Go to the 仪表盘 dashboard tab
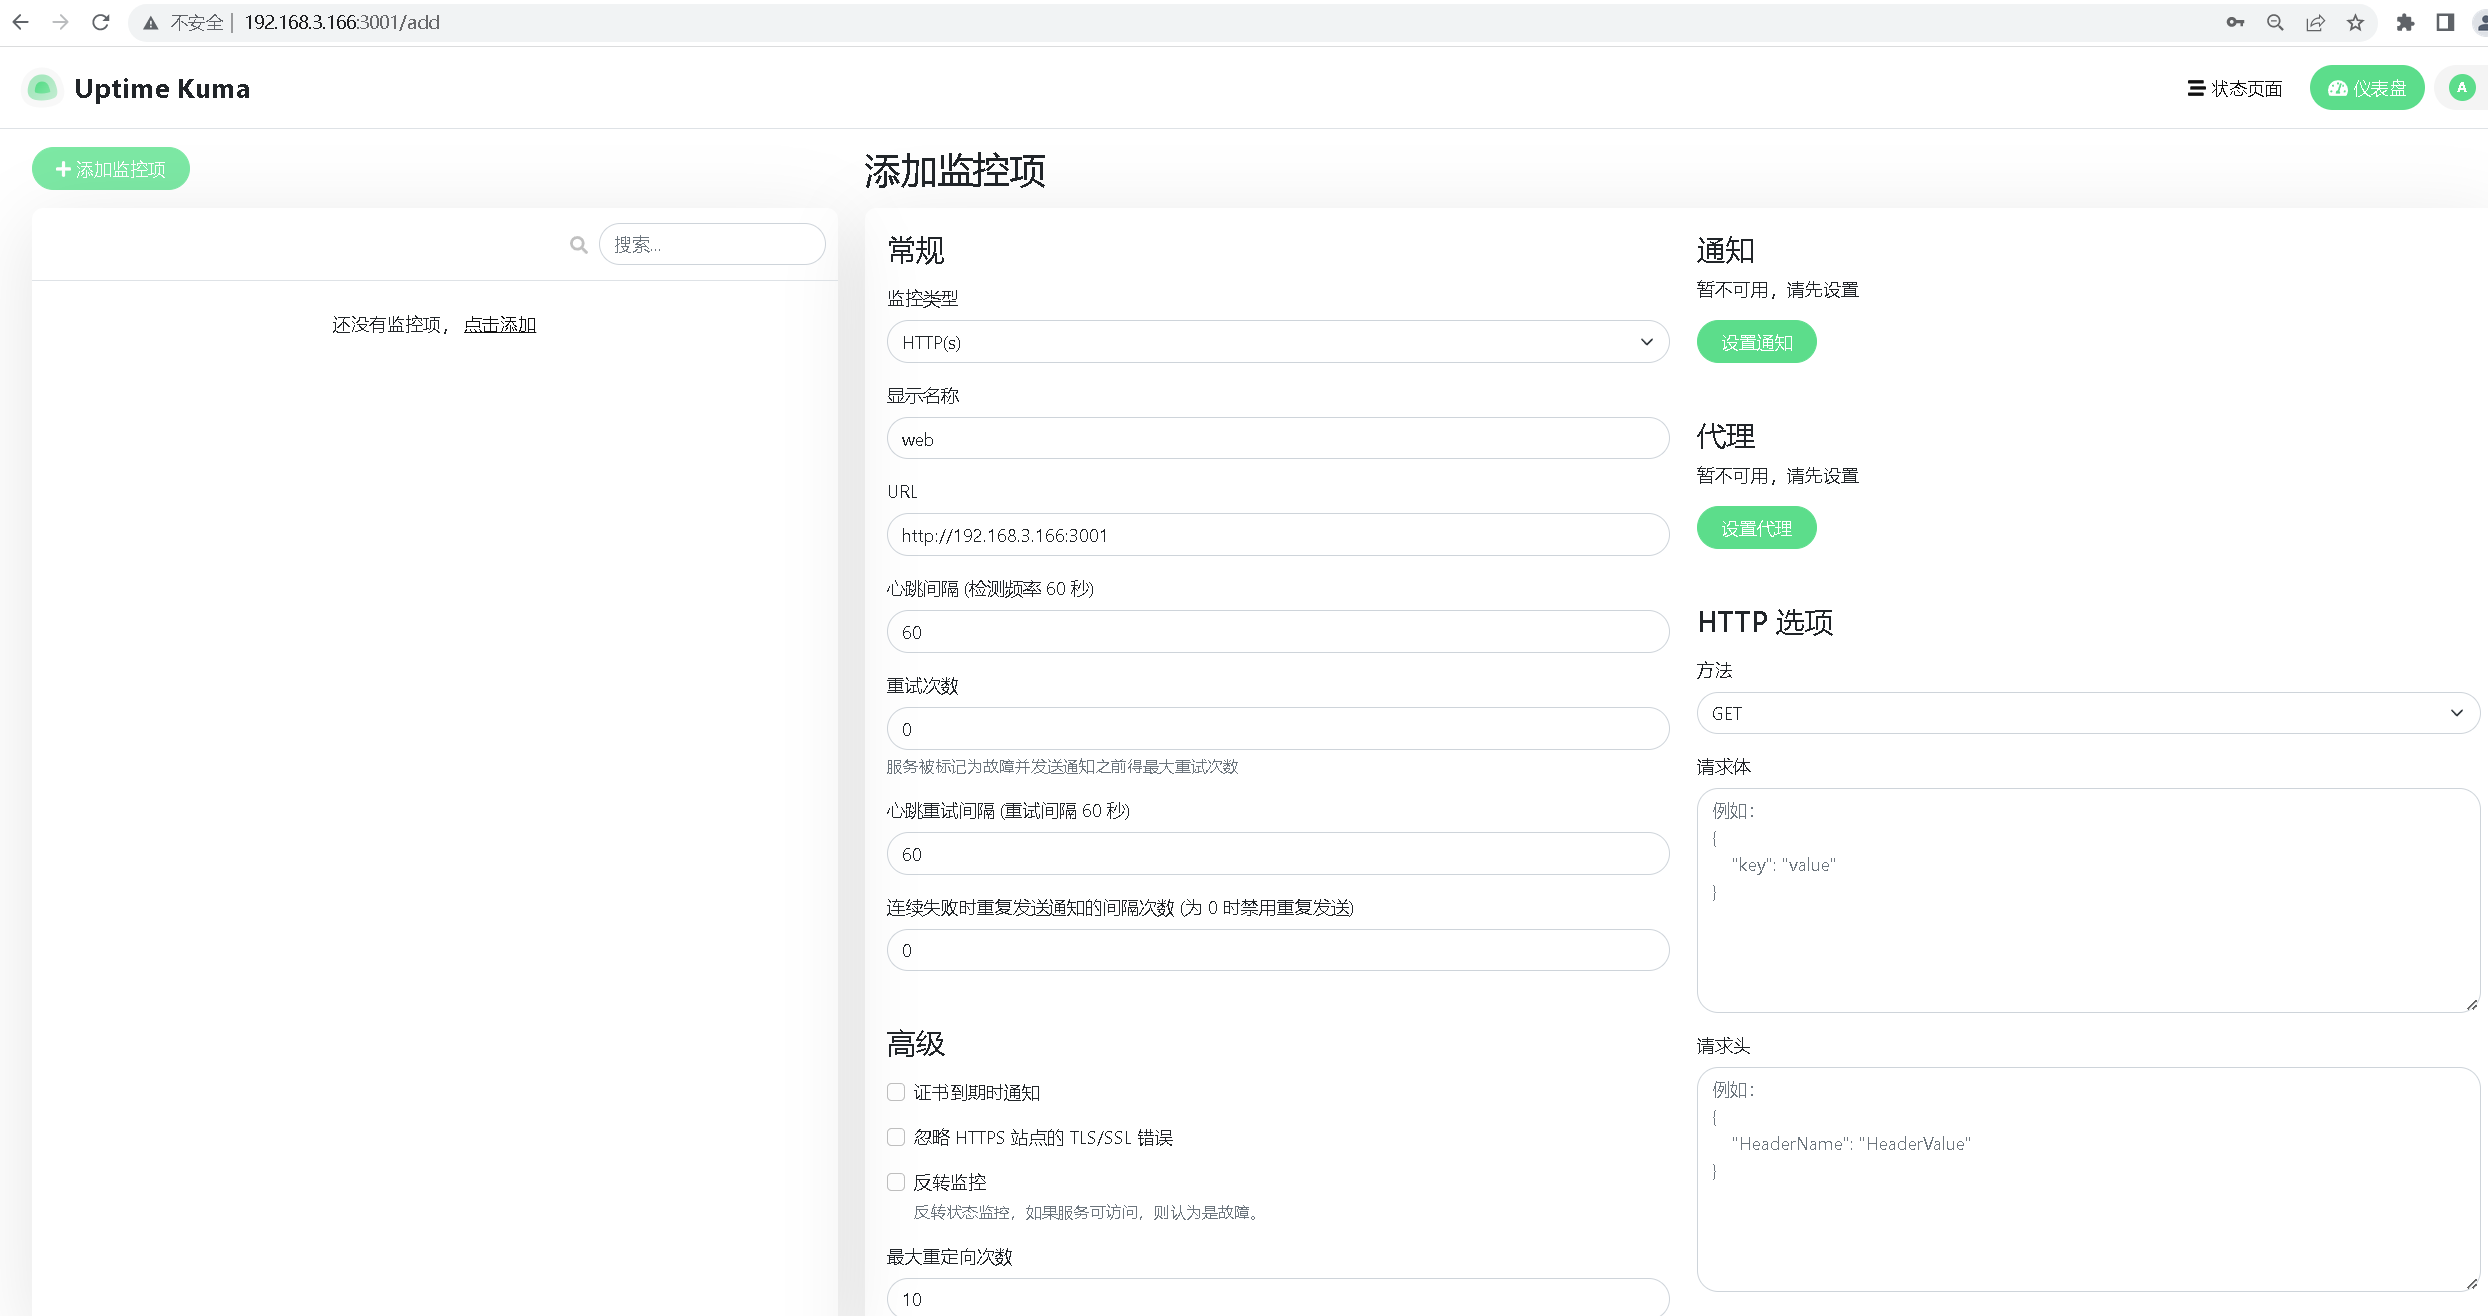 pyautogui.click(x=2366, y=88)
